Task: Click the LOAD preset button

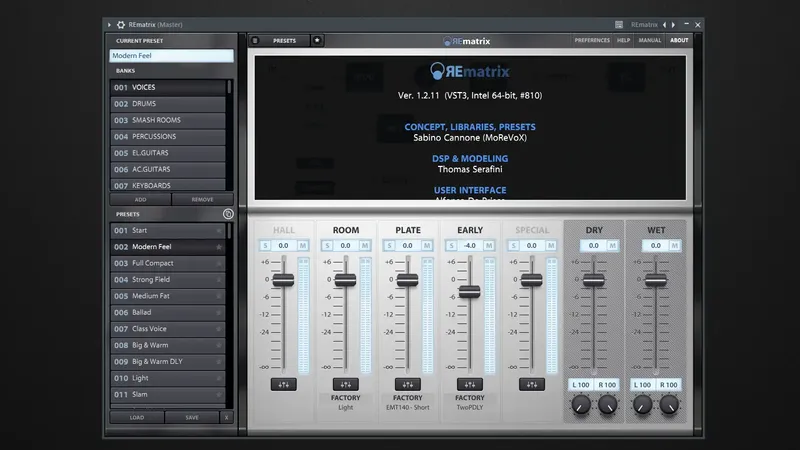Action: click(x=137, y=417)
